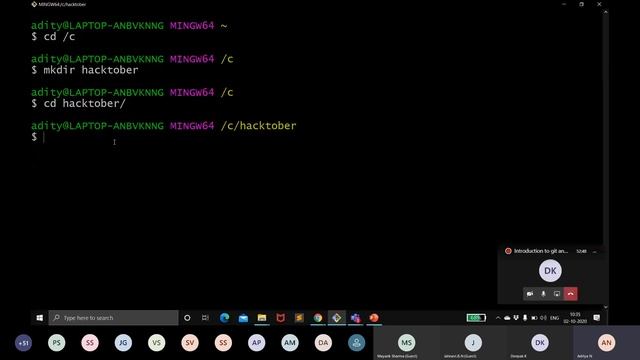Click the call duration timer
The height and width of the screenshot is (360, 640).
[x=581, y=251]
